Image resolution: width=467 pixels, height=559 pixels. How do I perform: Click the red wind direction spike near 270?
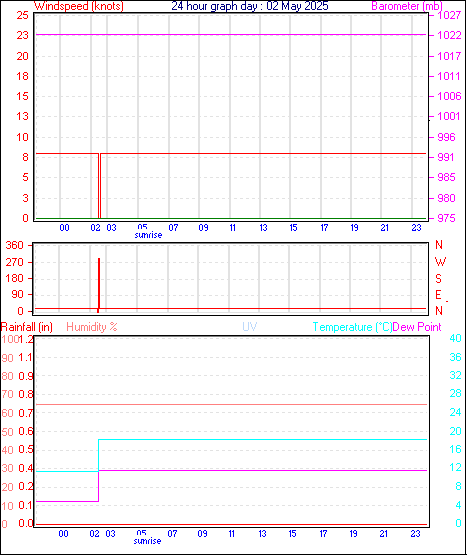99,283
